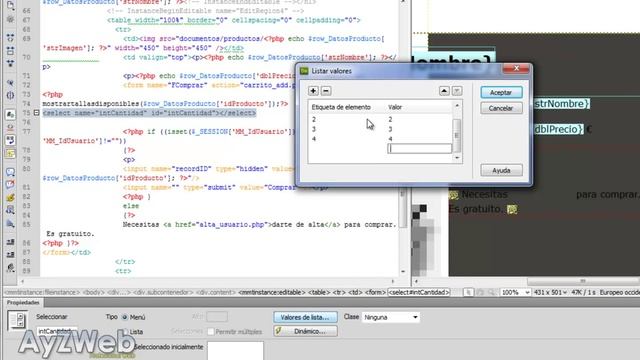Select value '2' in the Valor column
Viewport: 640px width, 360px height.
coord(390,119)
